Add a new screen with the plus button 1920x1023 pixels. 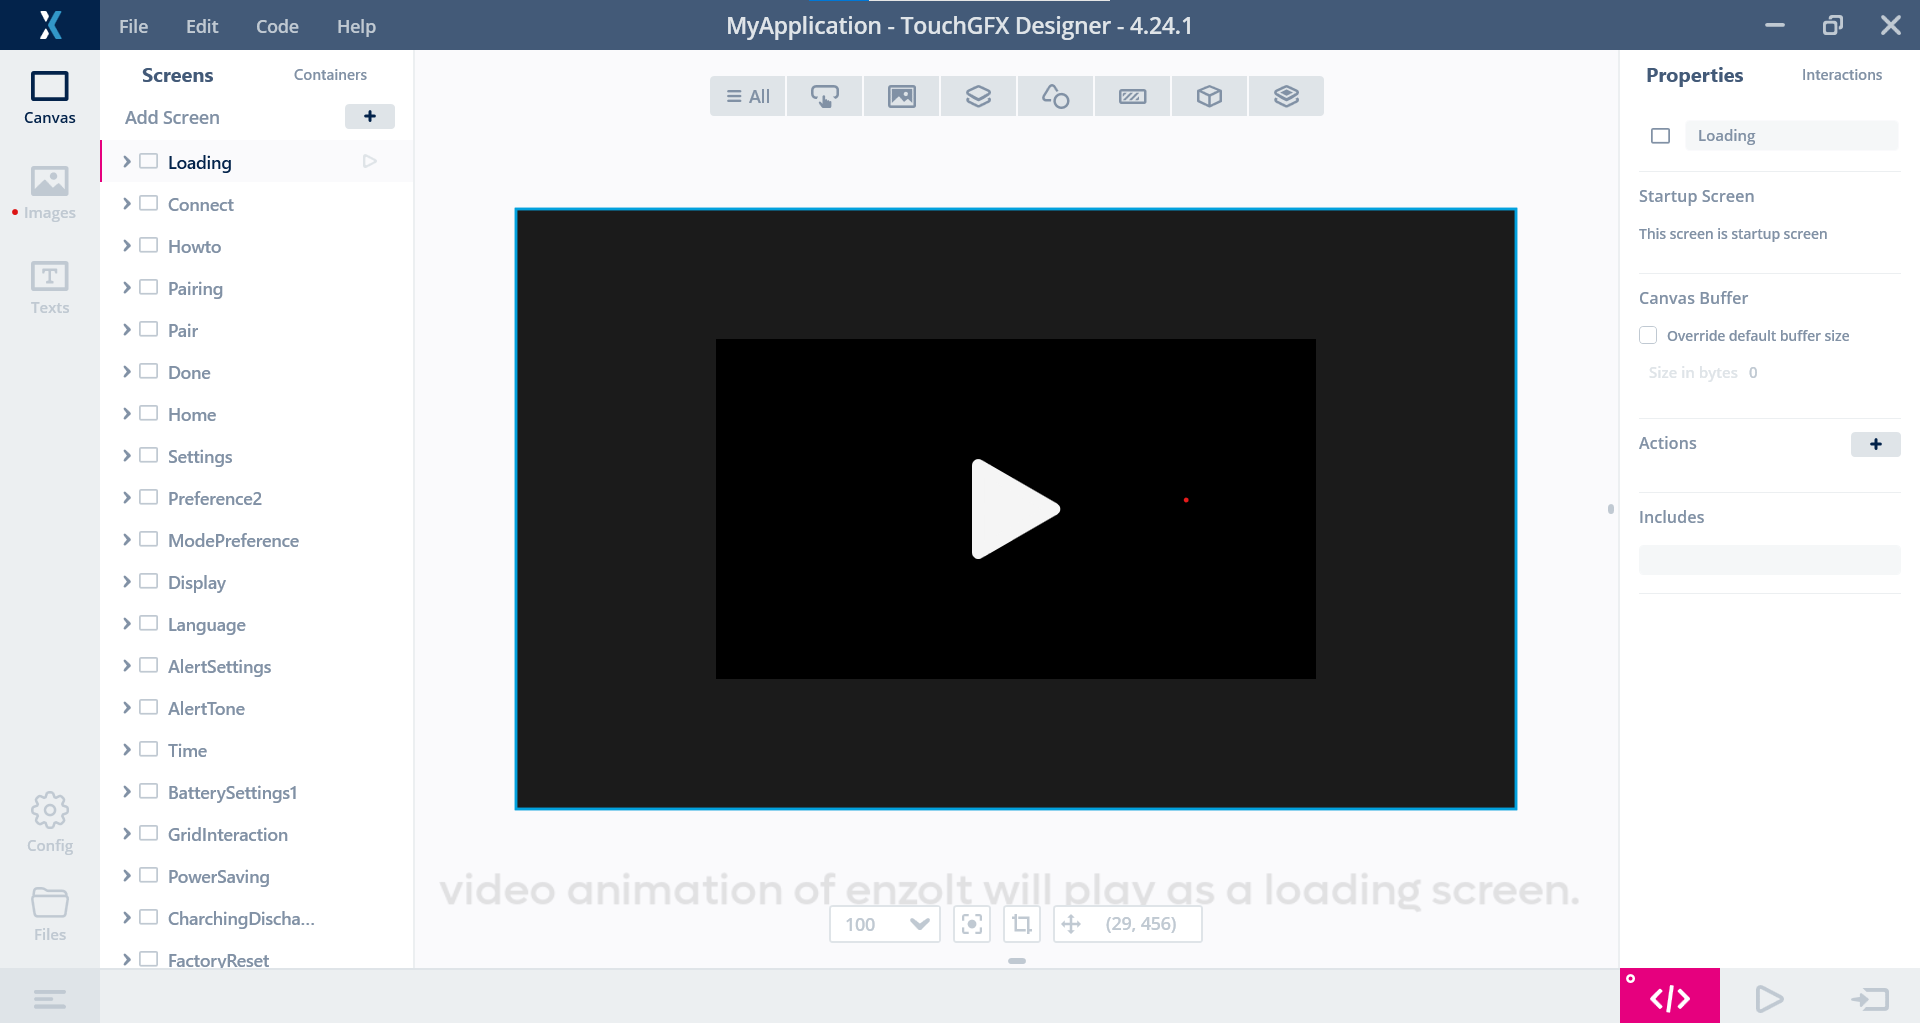click(x=369, y=116)
